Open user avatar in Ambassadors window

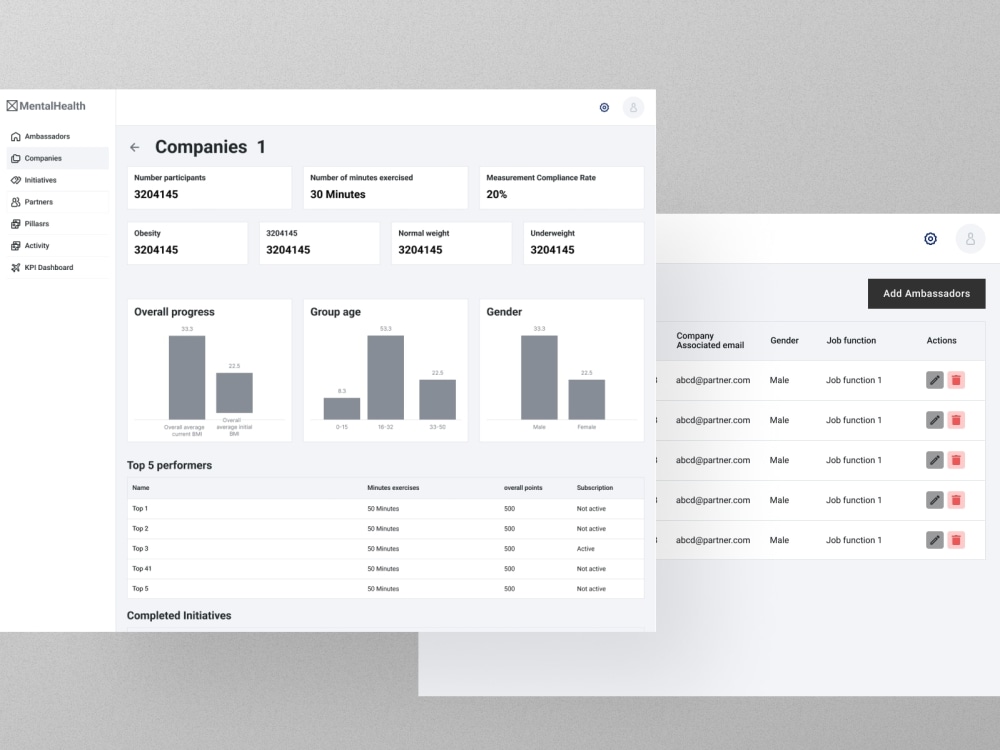click(970, 239)
